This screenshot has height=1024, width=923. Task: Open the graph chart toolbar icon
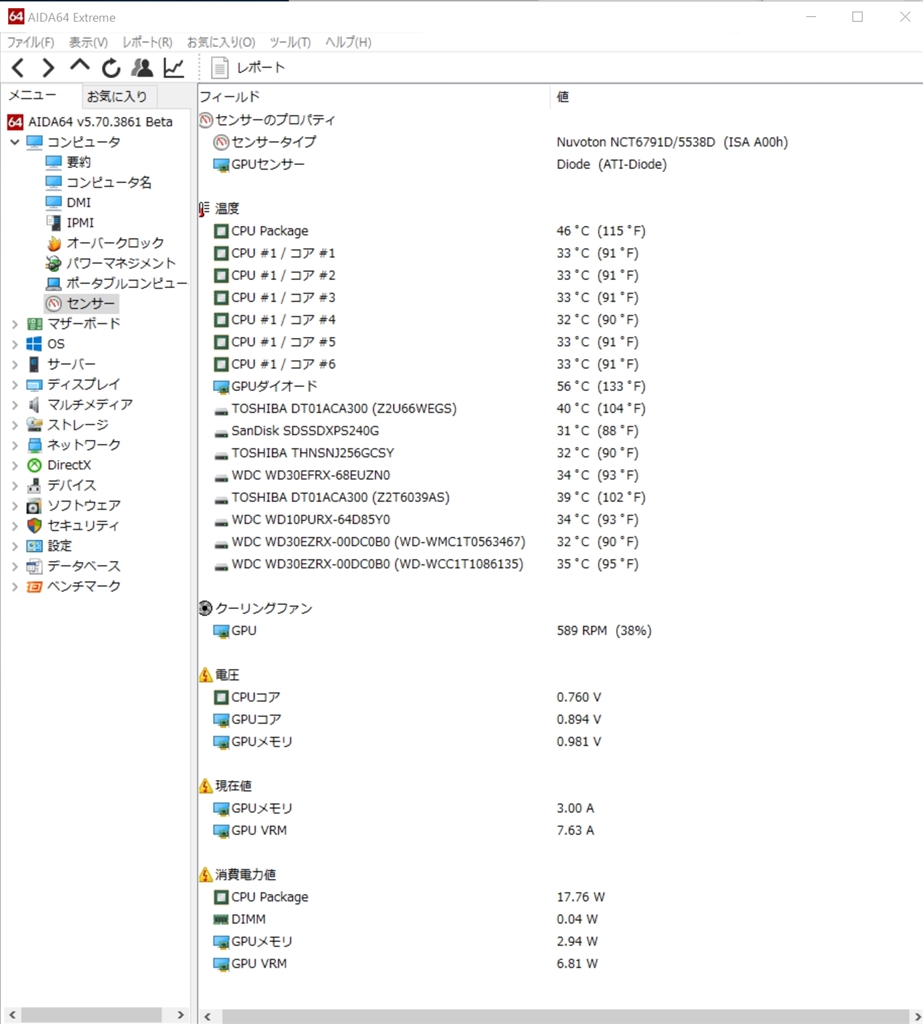pos(174,67)
